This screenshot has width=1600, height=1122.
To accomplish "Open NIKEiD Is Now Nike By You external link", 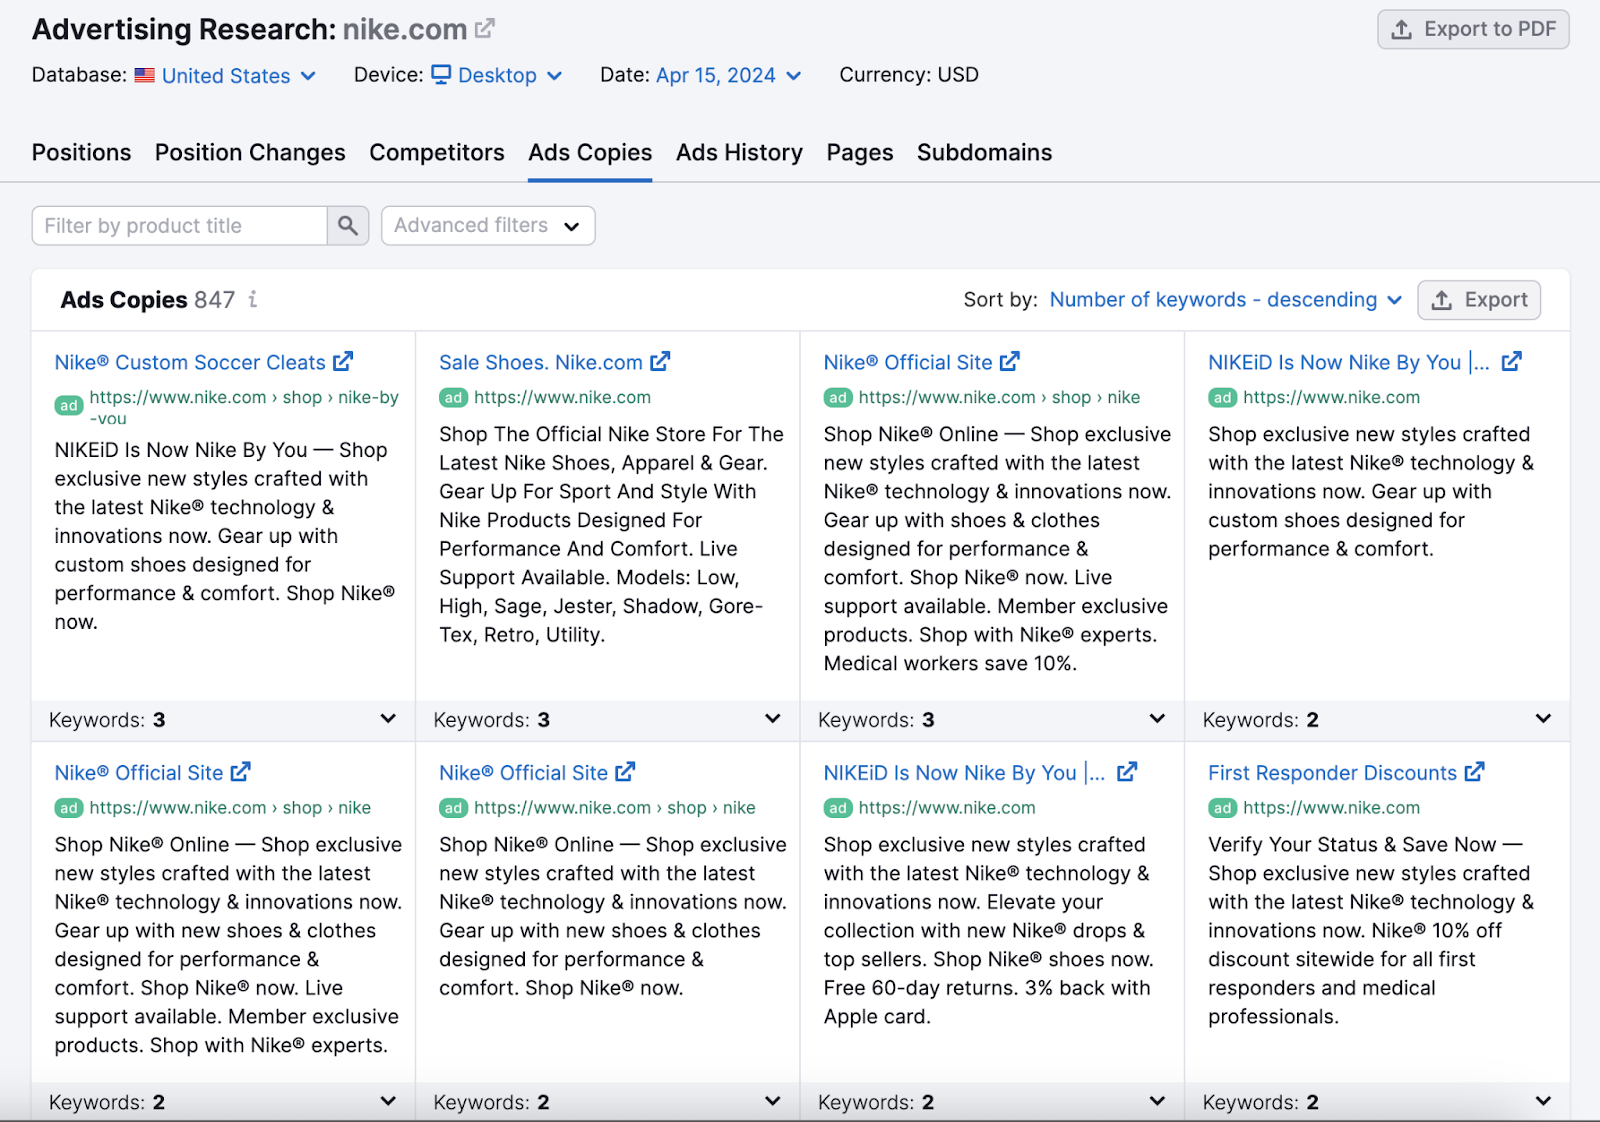I will [1512, 361].
